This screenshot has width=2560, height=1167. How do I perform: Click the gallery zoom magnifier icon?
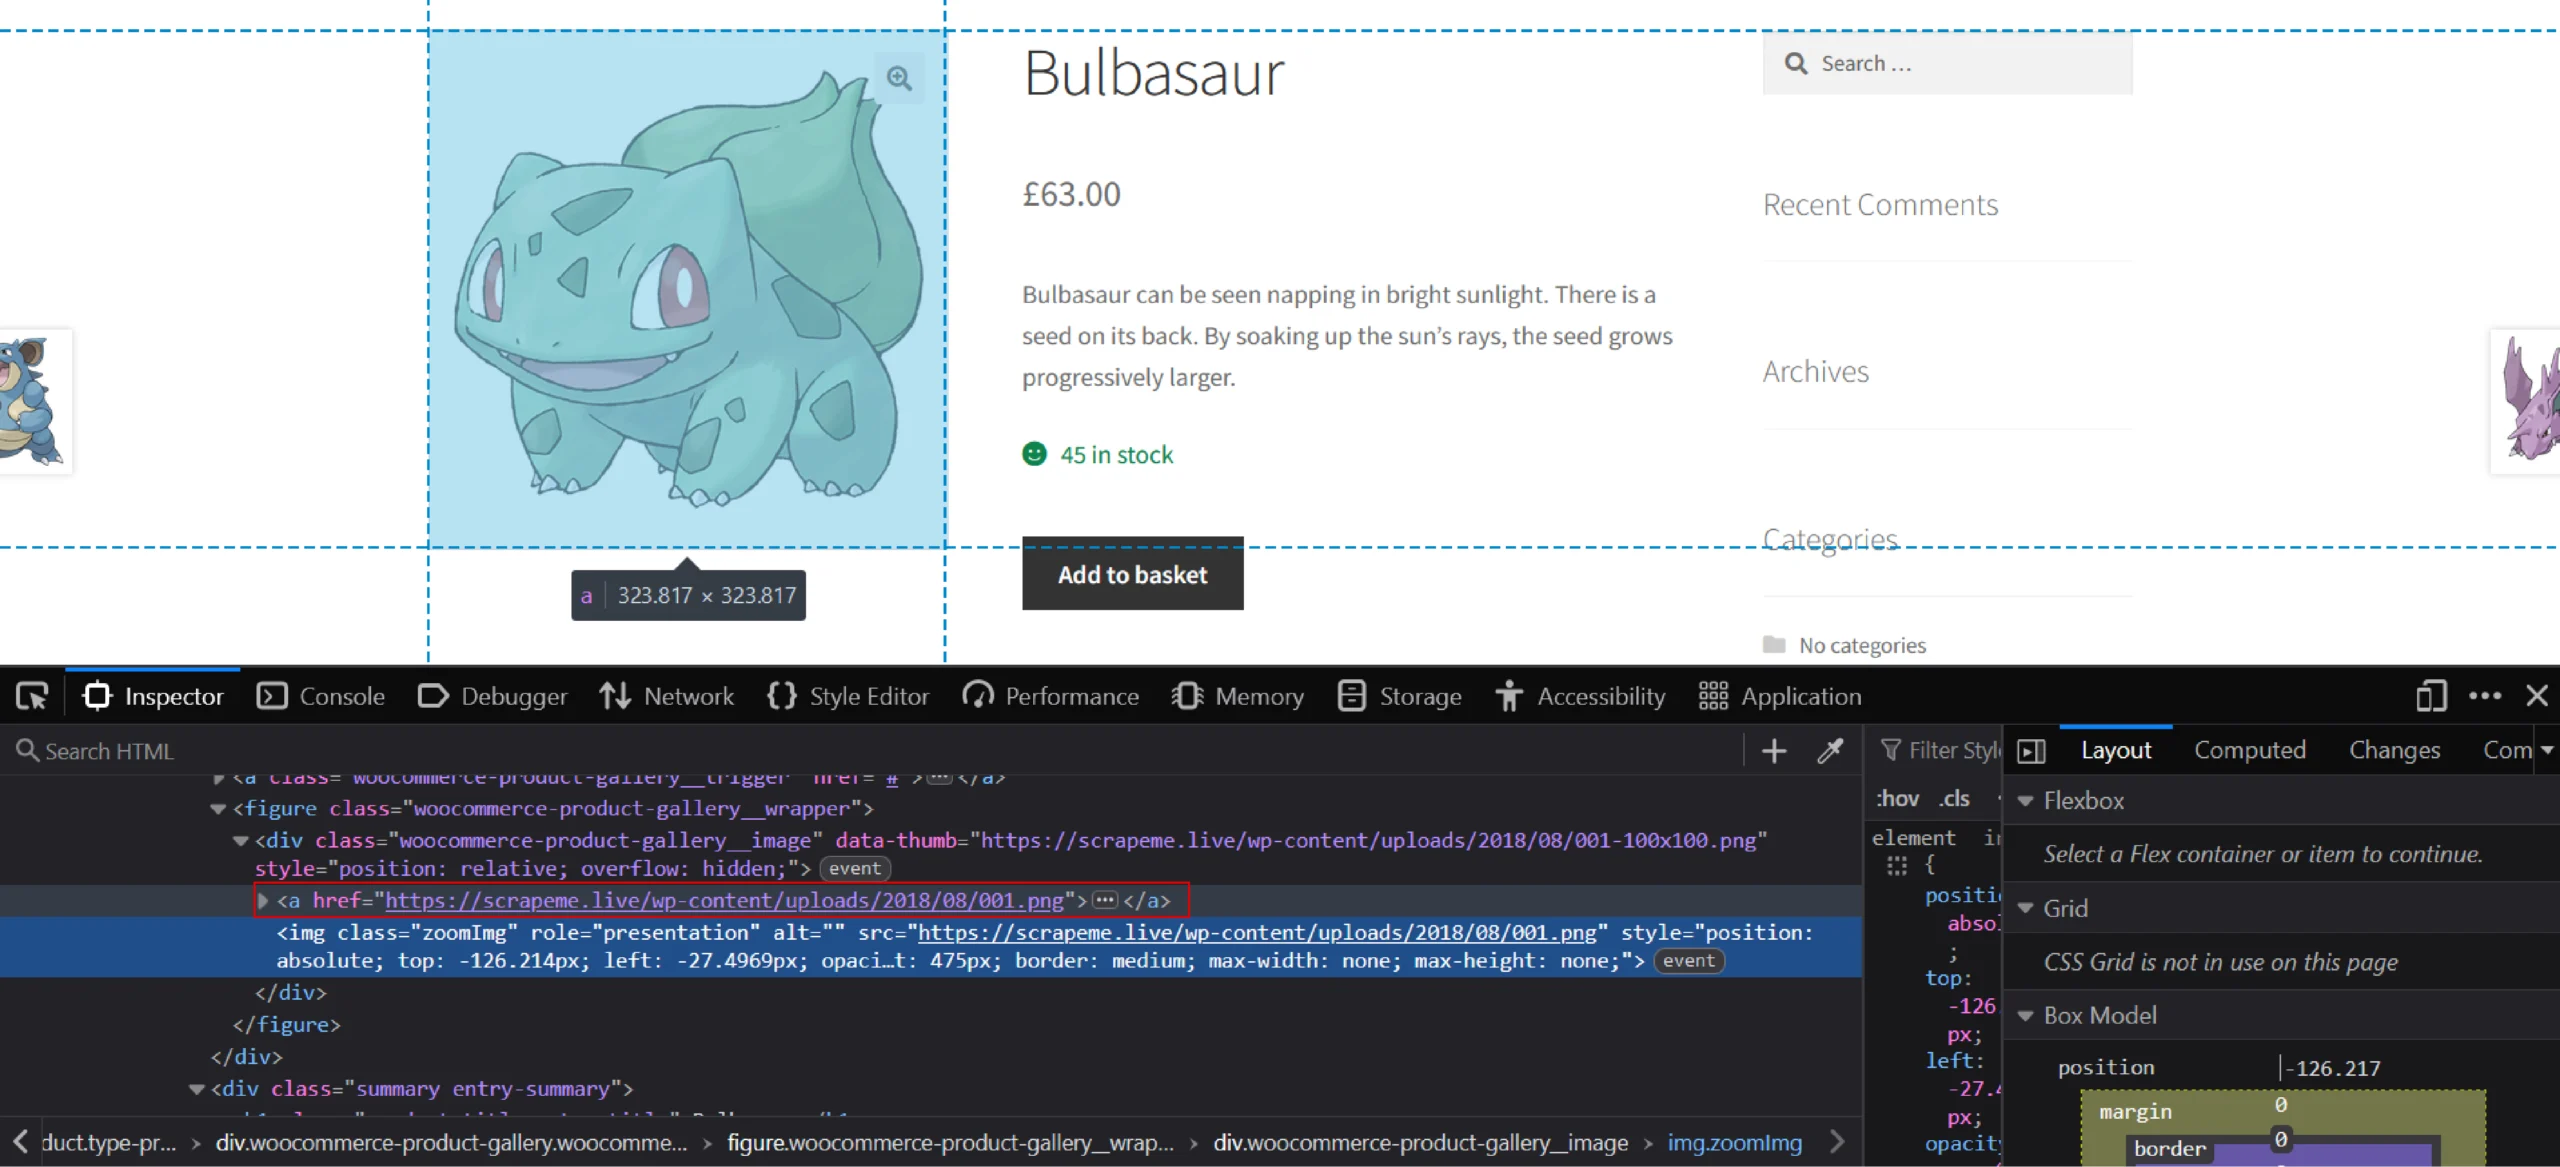point(899,78)
